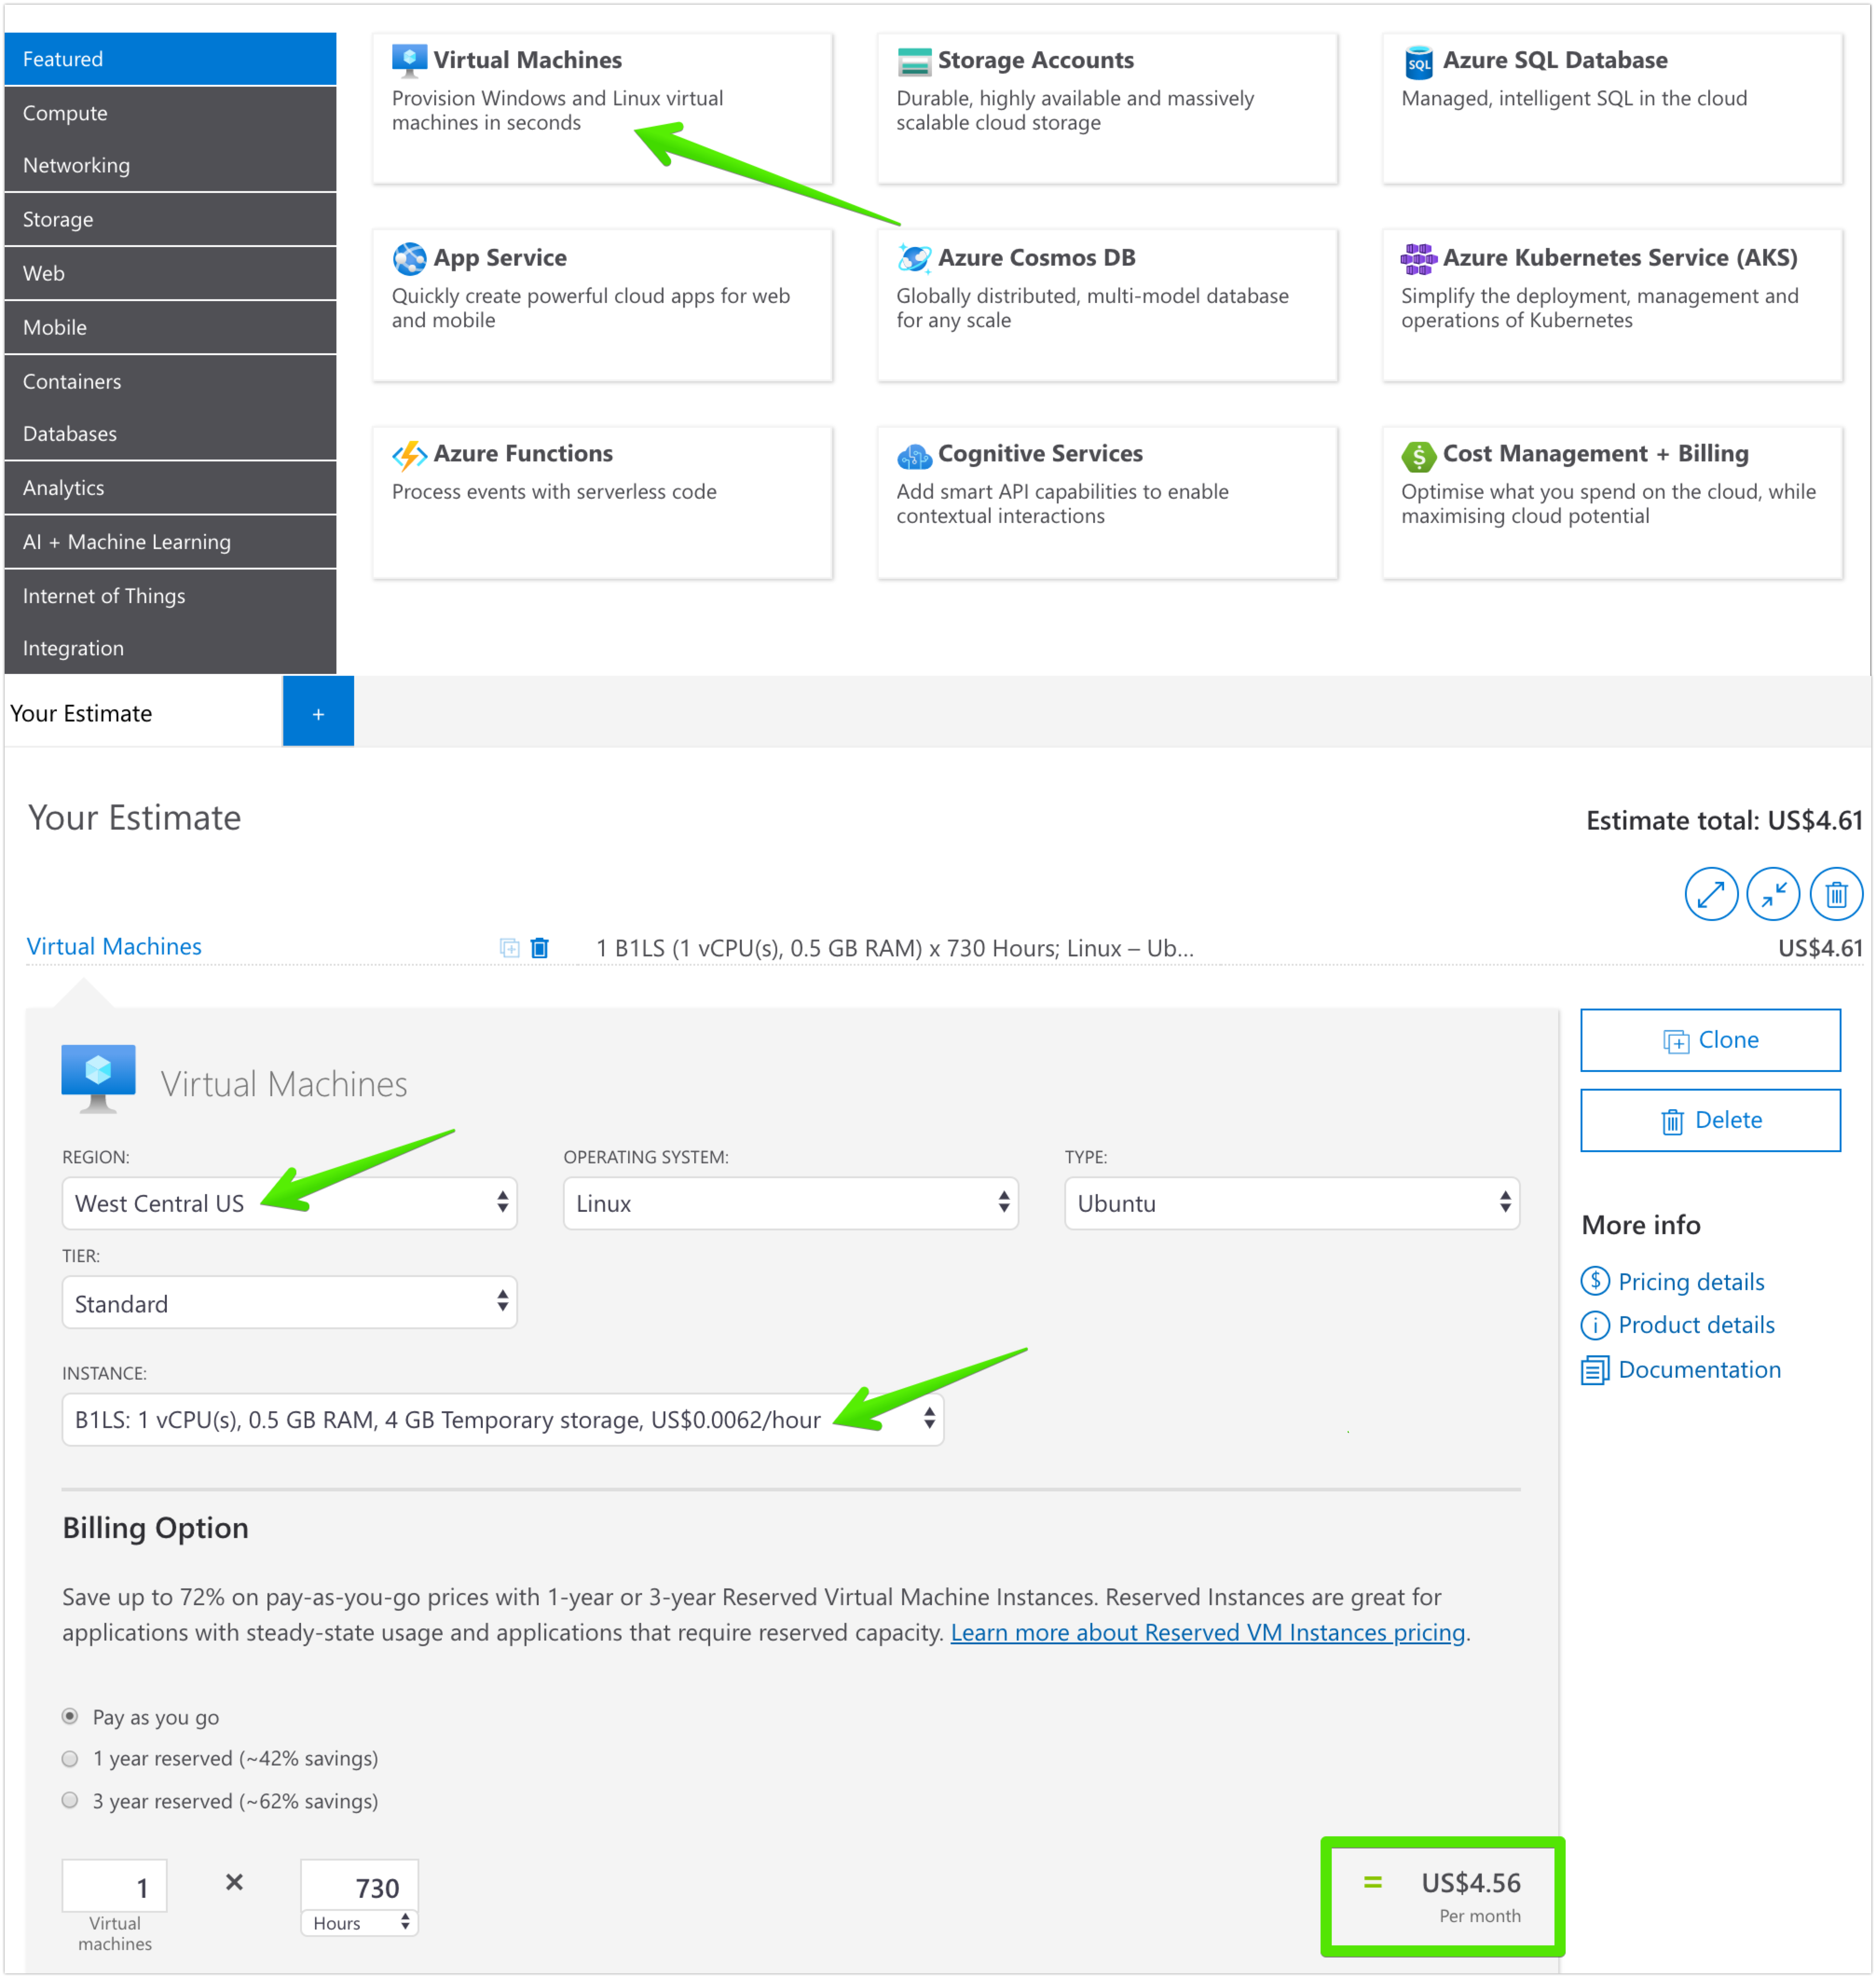1876x1978 pixels.
Task: Open the Region dropdown showing West Central US
Action: click(289, 1203)
